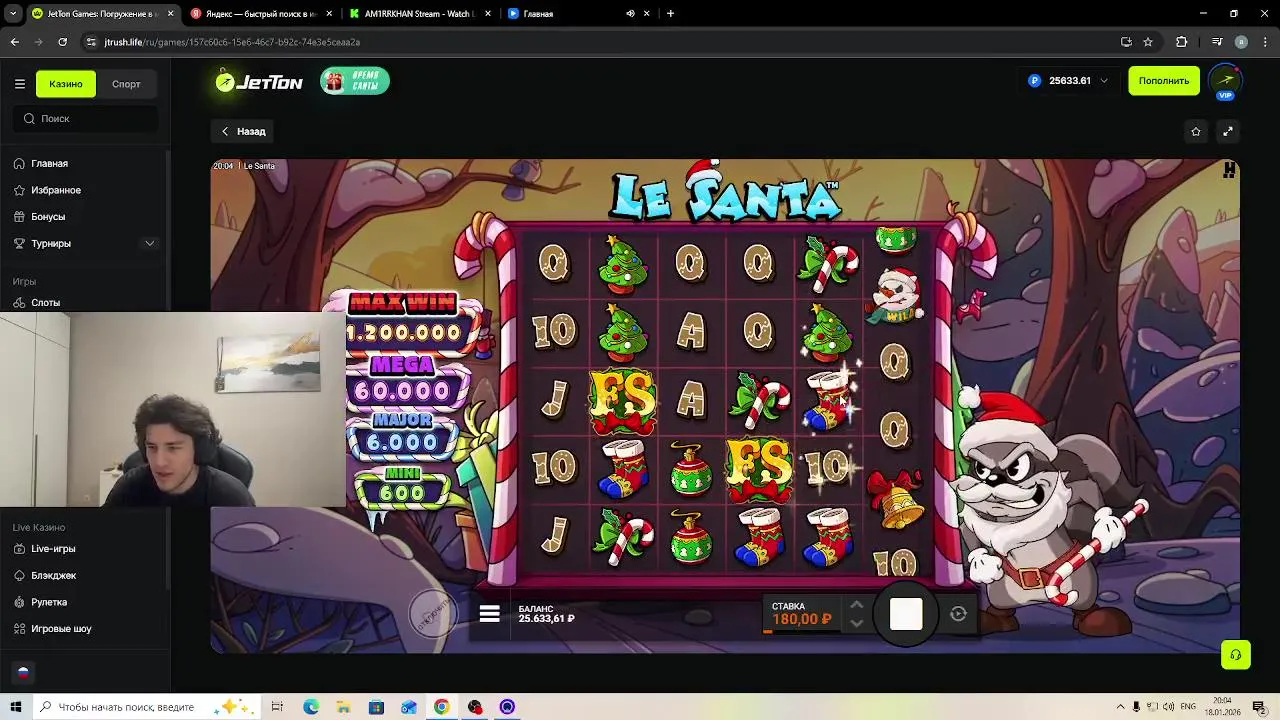Add game to favorites with star icon

click(1196, 131)
